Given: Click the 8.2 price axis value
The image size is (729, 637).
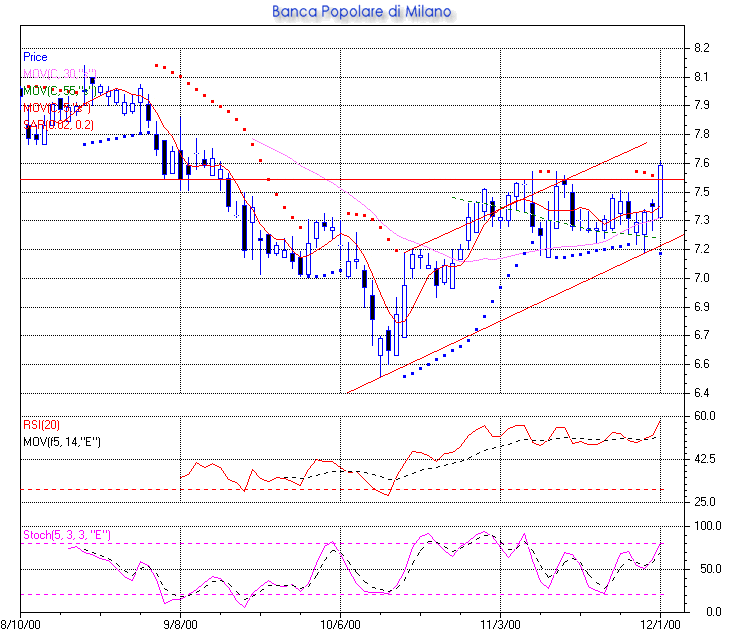Looking at the screenshot, I should pos(702,48).
